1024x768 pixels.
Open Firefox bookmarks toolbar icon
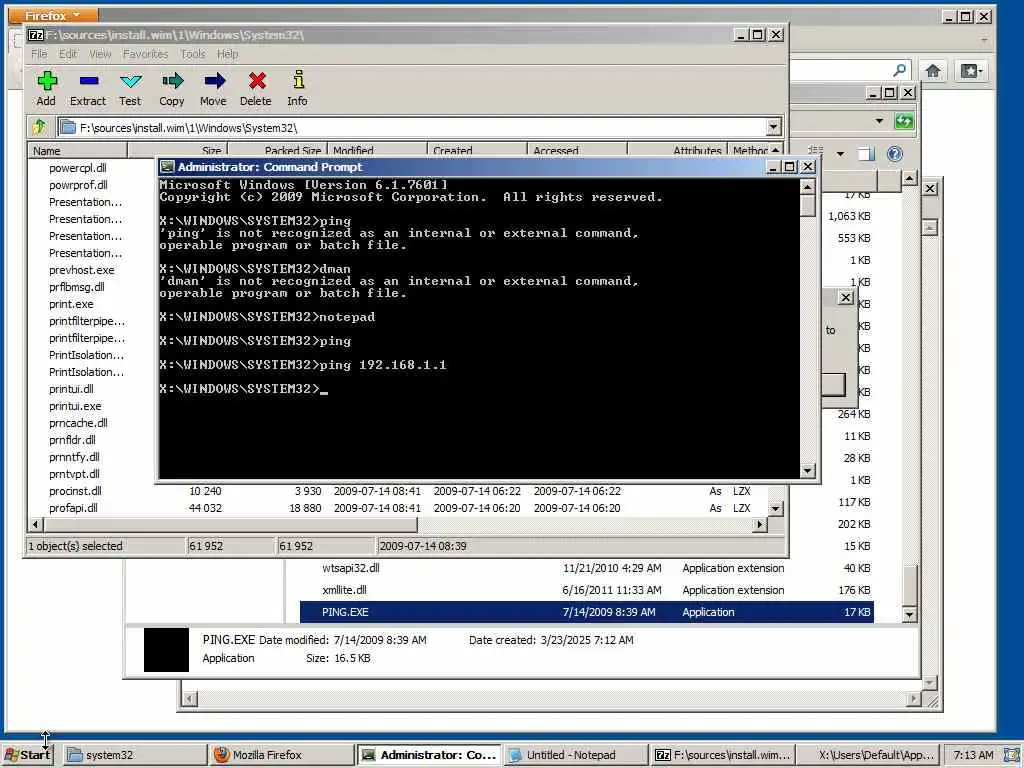pyautogui.click(x=971, y=71)
